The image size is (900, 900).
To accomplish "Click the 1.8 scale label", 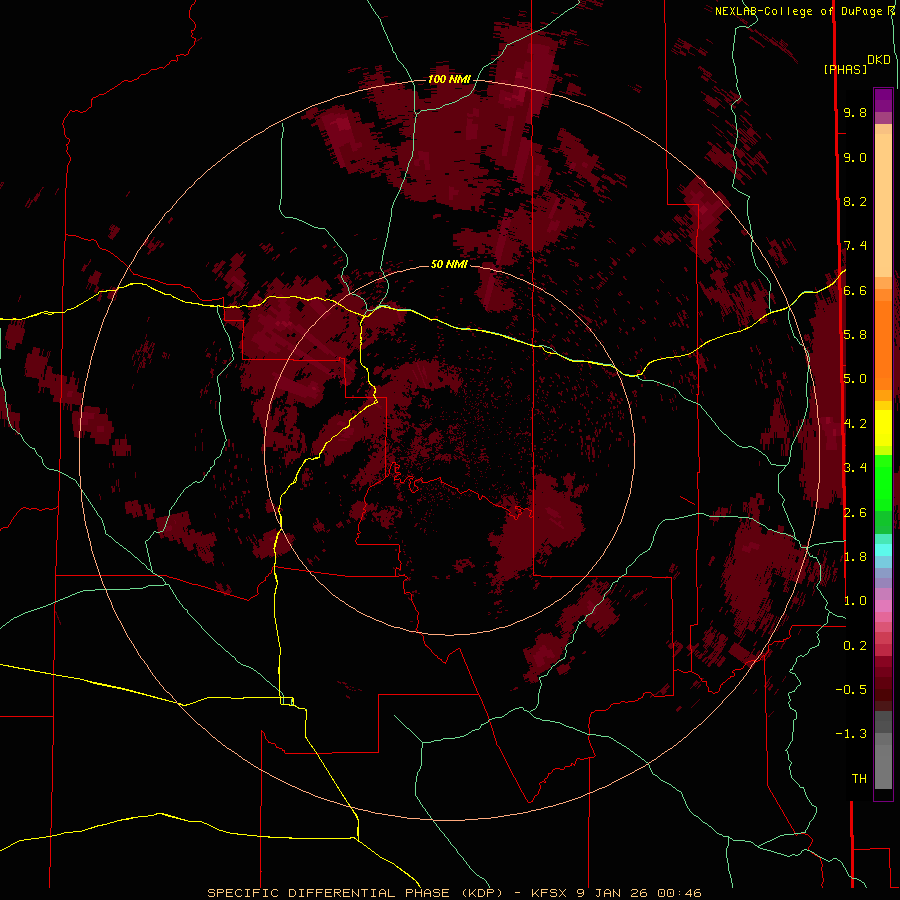I will [x=855, y=557].
